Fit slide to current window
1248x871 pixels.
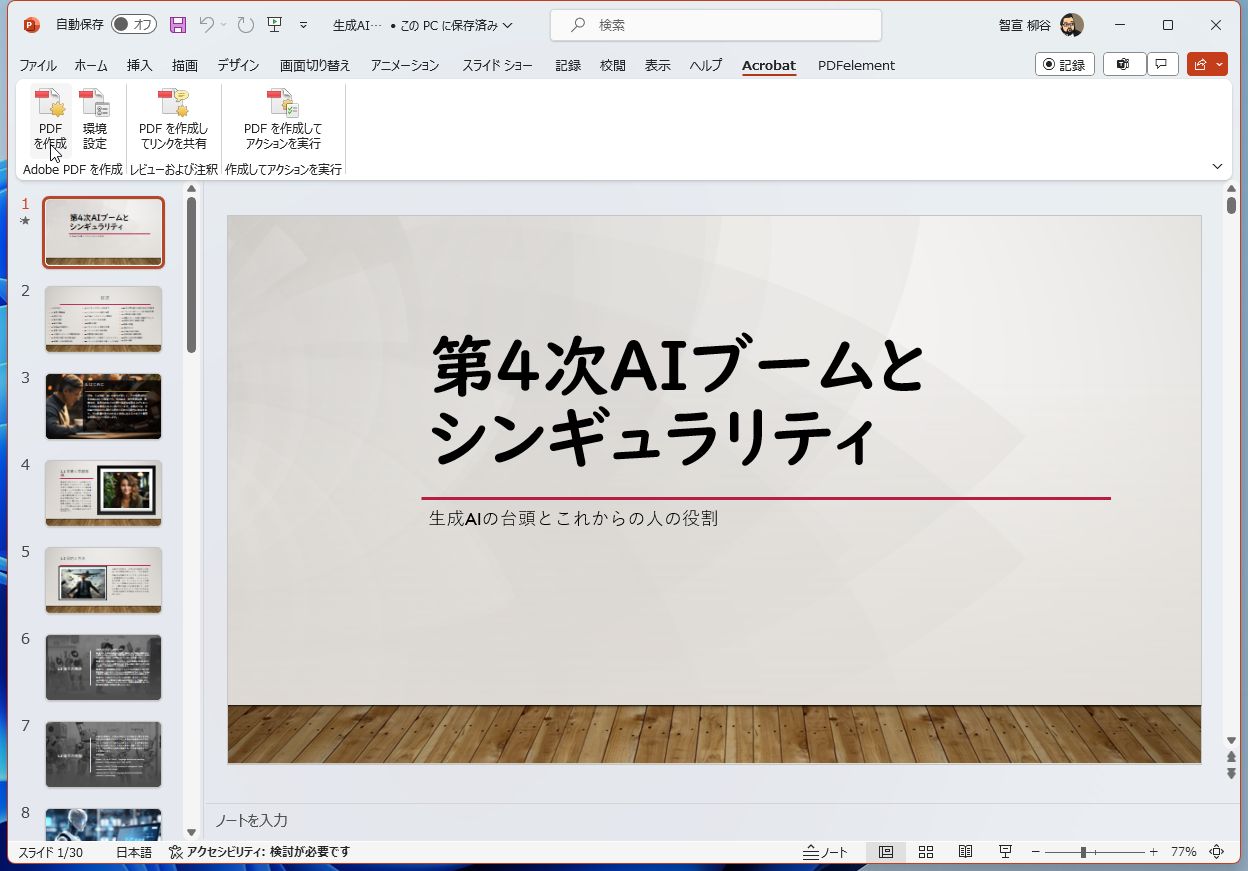pyautogui.click(x=1216, y=851)
